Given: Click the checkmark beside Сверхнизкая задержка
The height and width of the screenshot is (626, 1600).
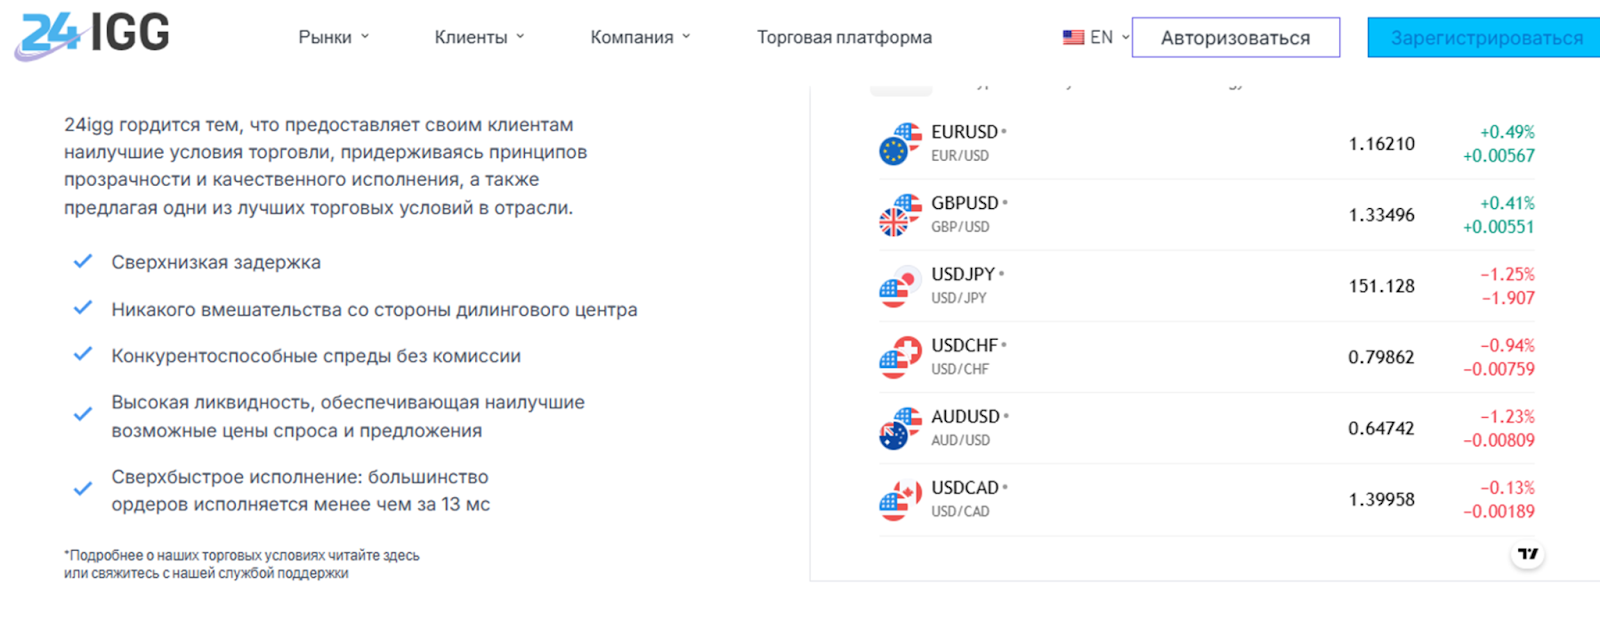Looking at the screenshot, I should 83,262.
